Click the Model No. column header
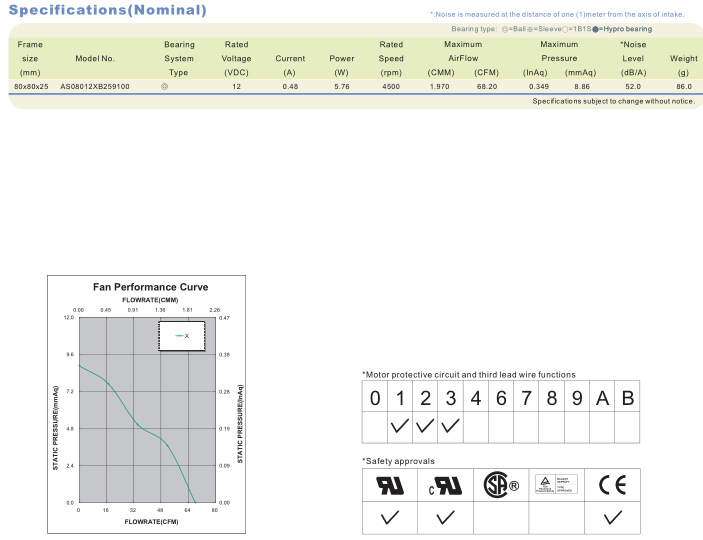This screenshot has width=703, height=540. coord(95,58)
